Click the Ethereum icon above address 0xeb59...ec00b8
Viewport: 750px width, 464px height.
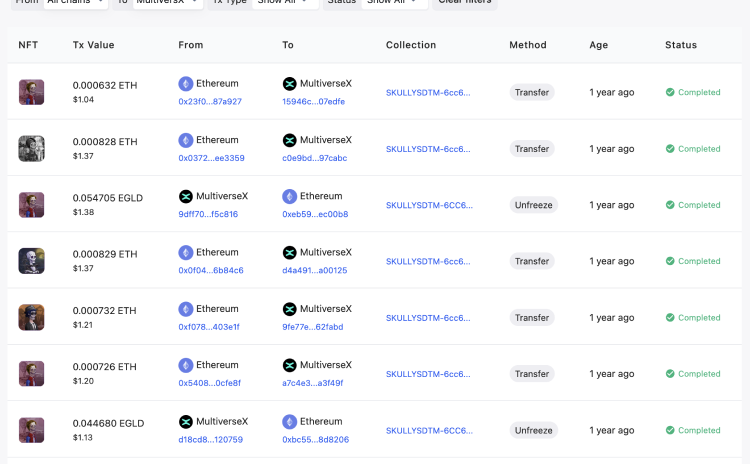coord(289,196)
